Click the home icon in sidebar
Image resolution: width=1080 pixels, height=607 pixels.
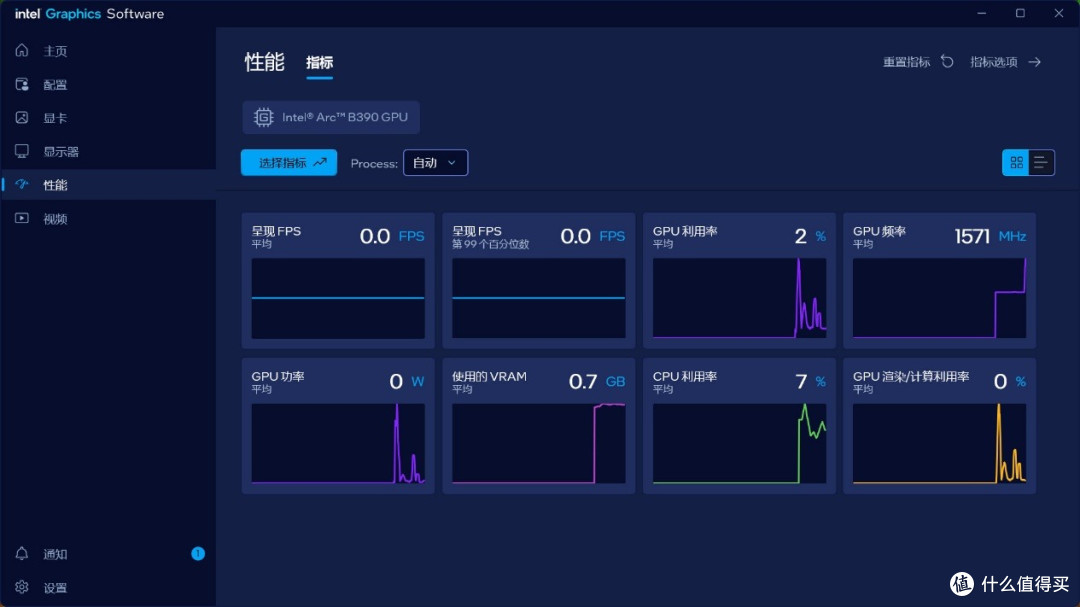click(22, 50)
